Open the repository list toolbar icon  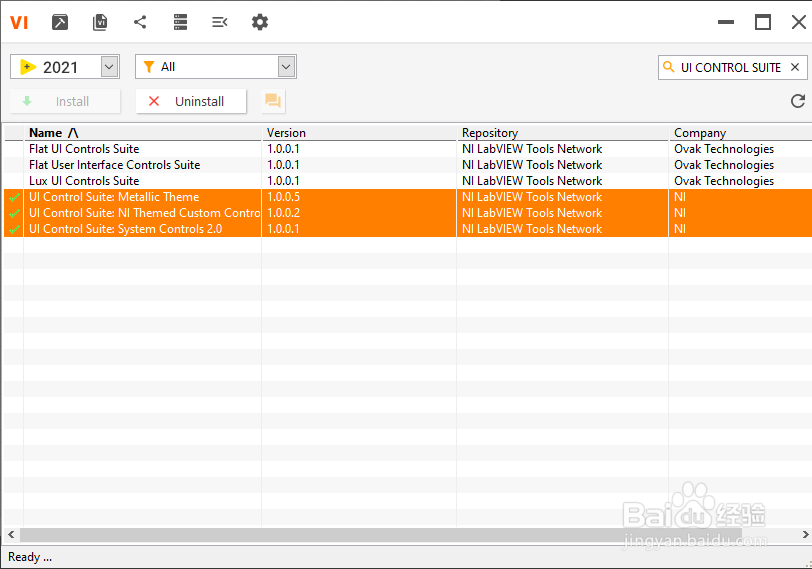click(180, 22)
